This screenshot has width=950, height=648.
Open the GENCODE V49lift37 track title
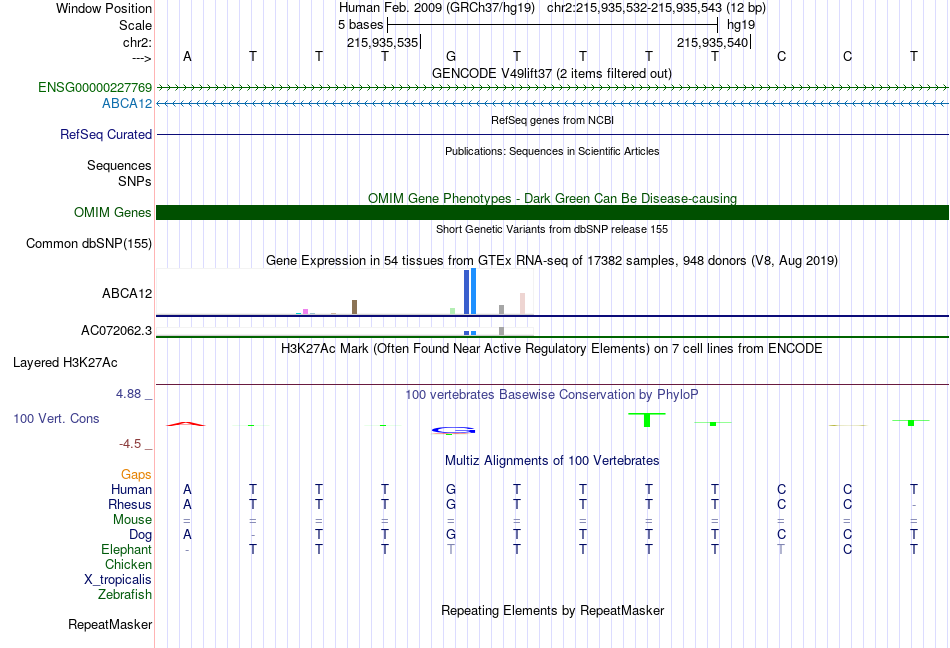[552, 73]
